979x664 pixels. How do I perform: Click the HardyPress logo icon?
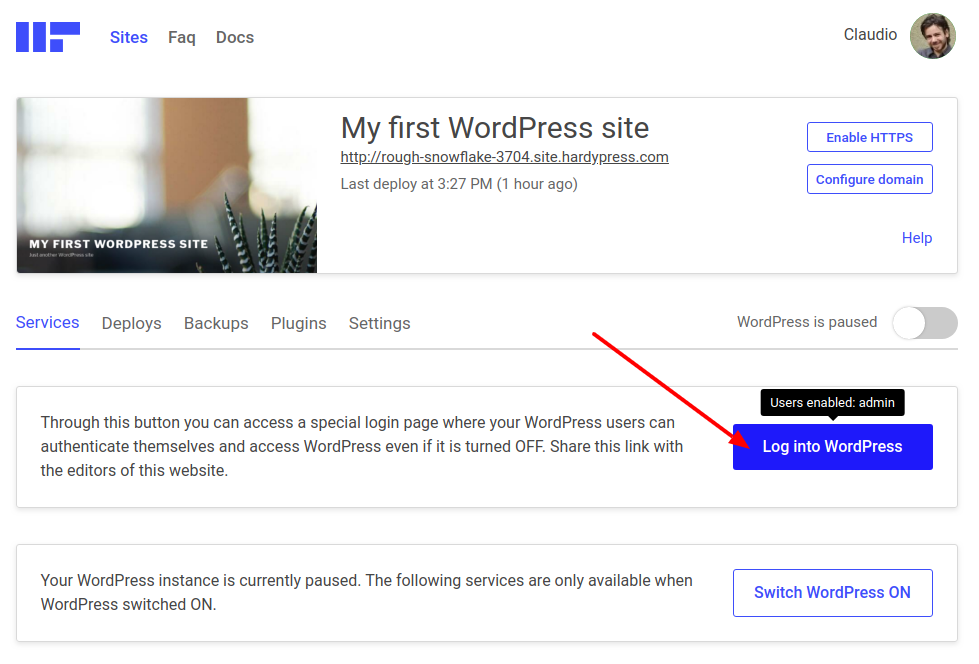(47, 37)
